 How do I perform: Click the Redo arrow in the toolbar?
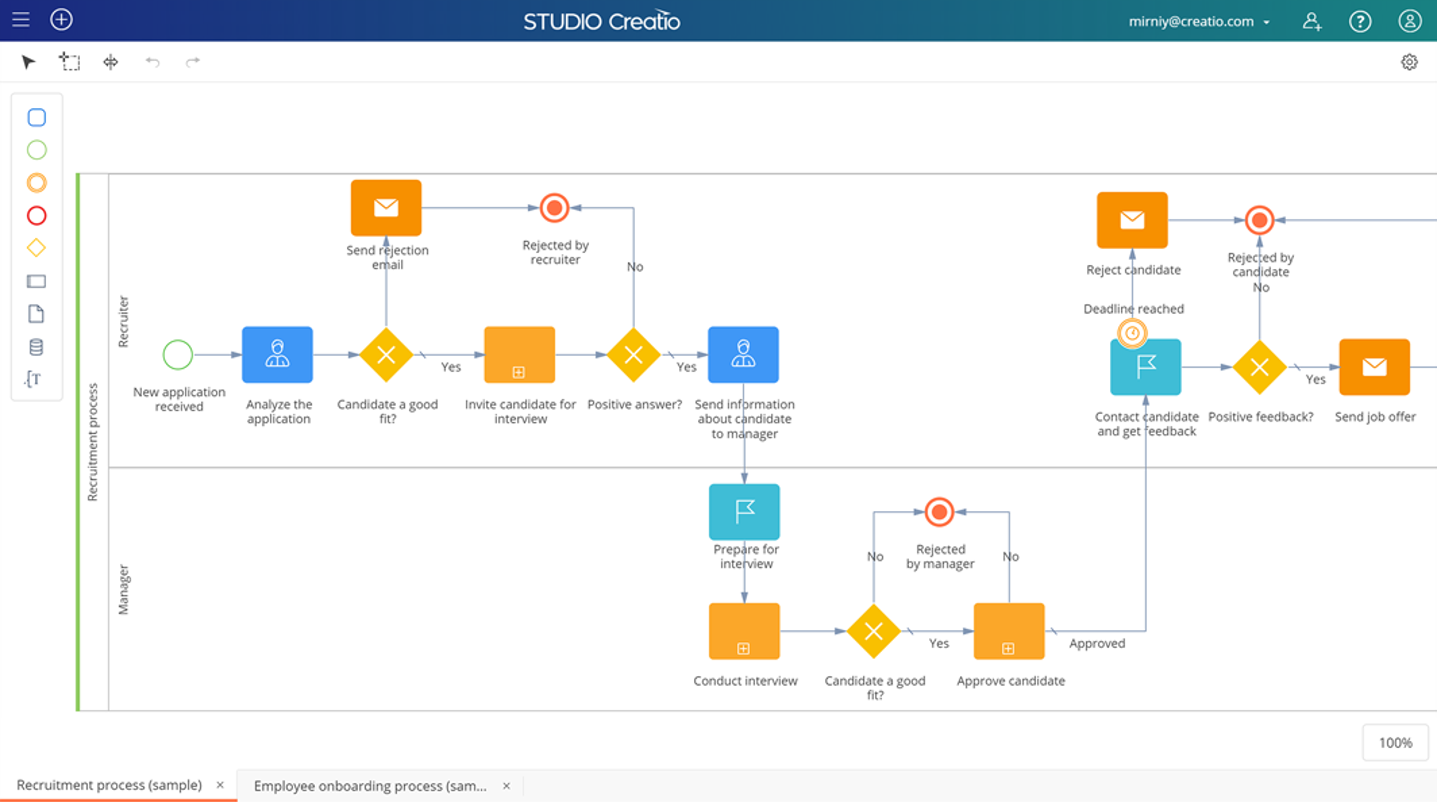tap(190, 61)
